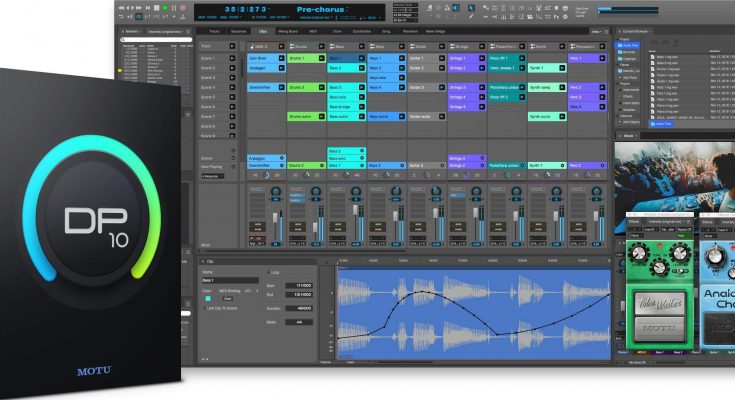Trigger playback of Scene 1
Viewport: 735px width, 400px height.
point(233,58)
